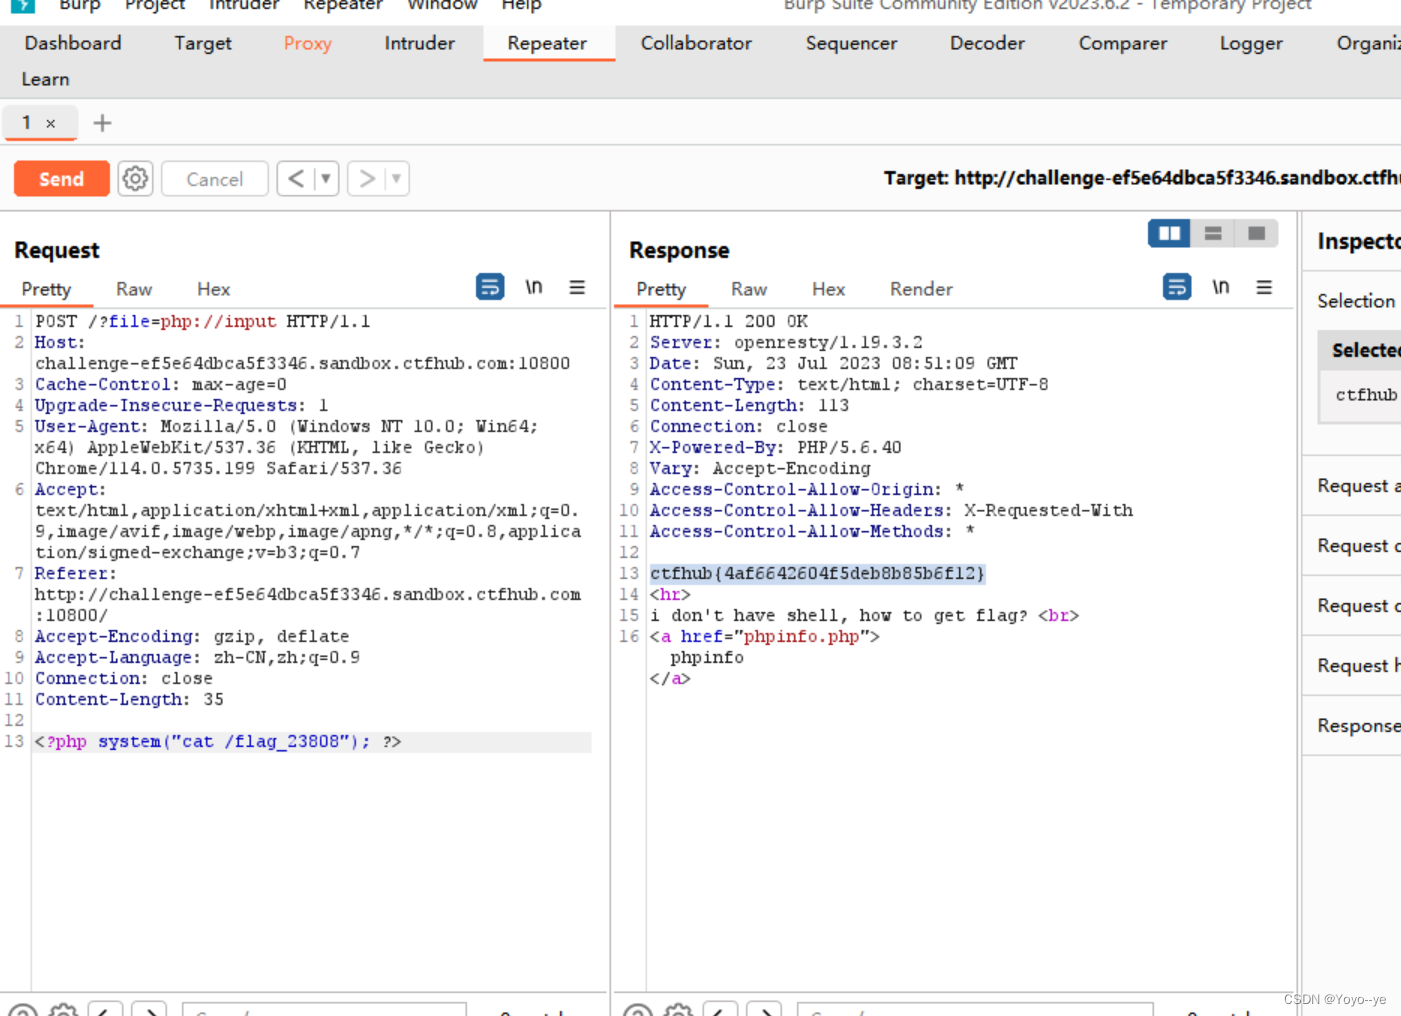Open Response panel options menu icon
Screen dimensions: 1401x1016
(1264, 287)
